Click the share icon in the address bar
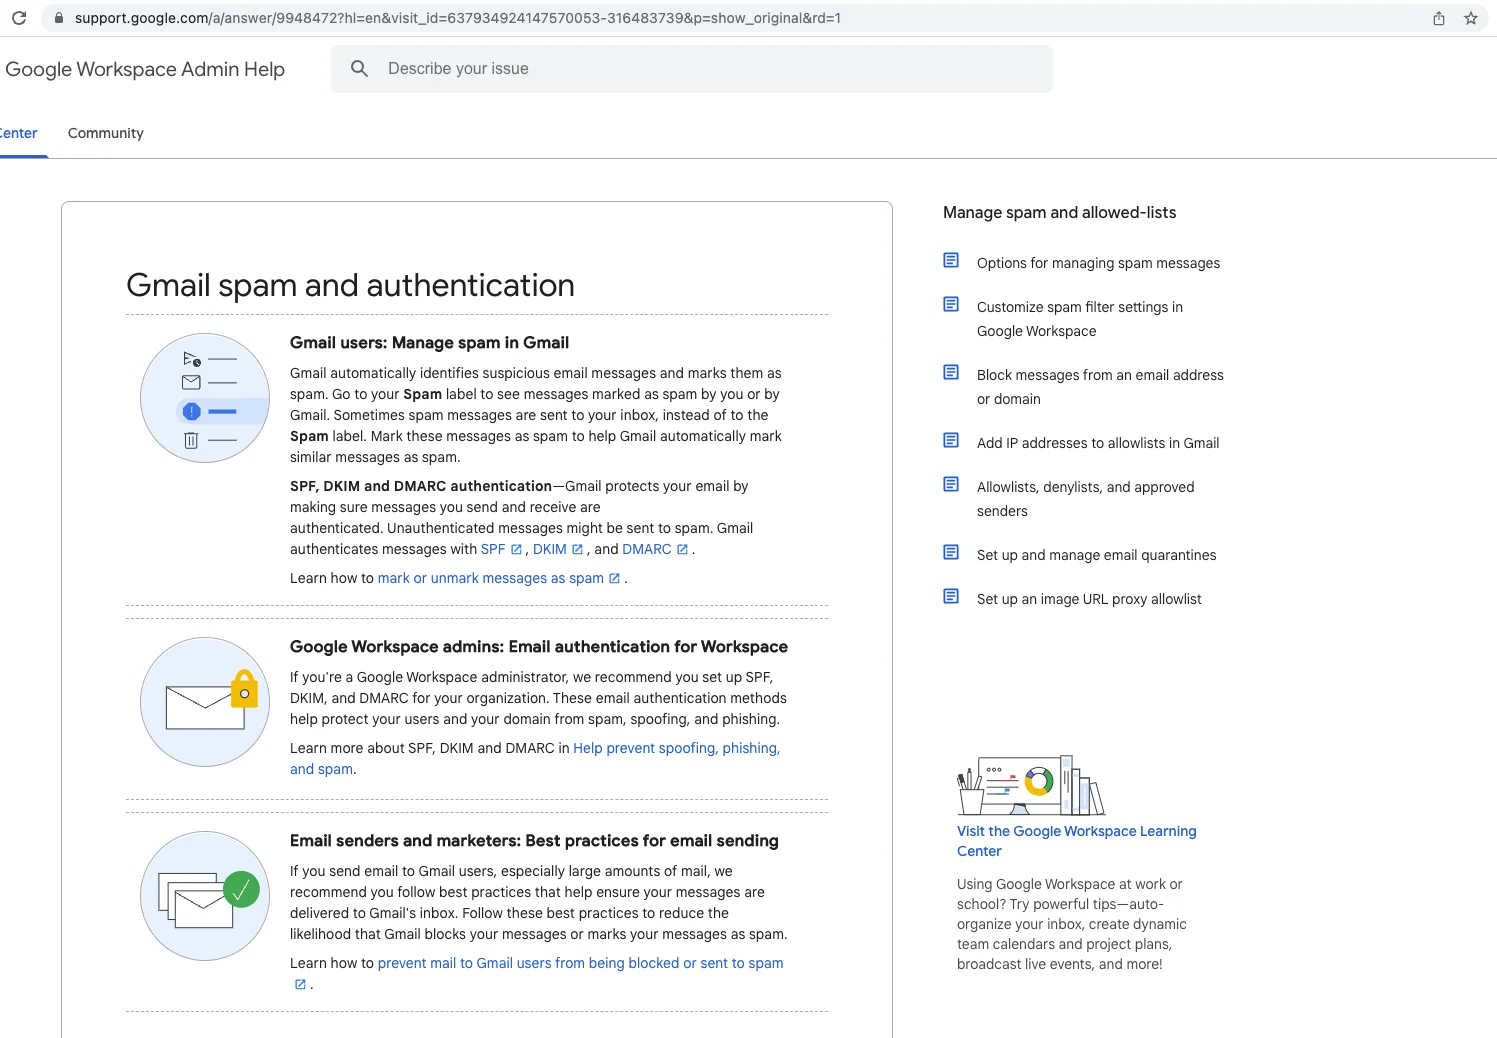The height and width of the screenshot is (1038, 1497). tap(1439, 18)
